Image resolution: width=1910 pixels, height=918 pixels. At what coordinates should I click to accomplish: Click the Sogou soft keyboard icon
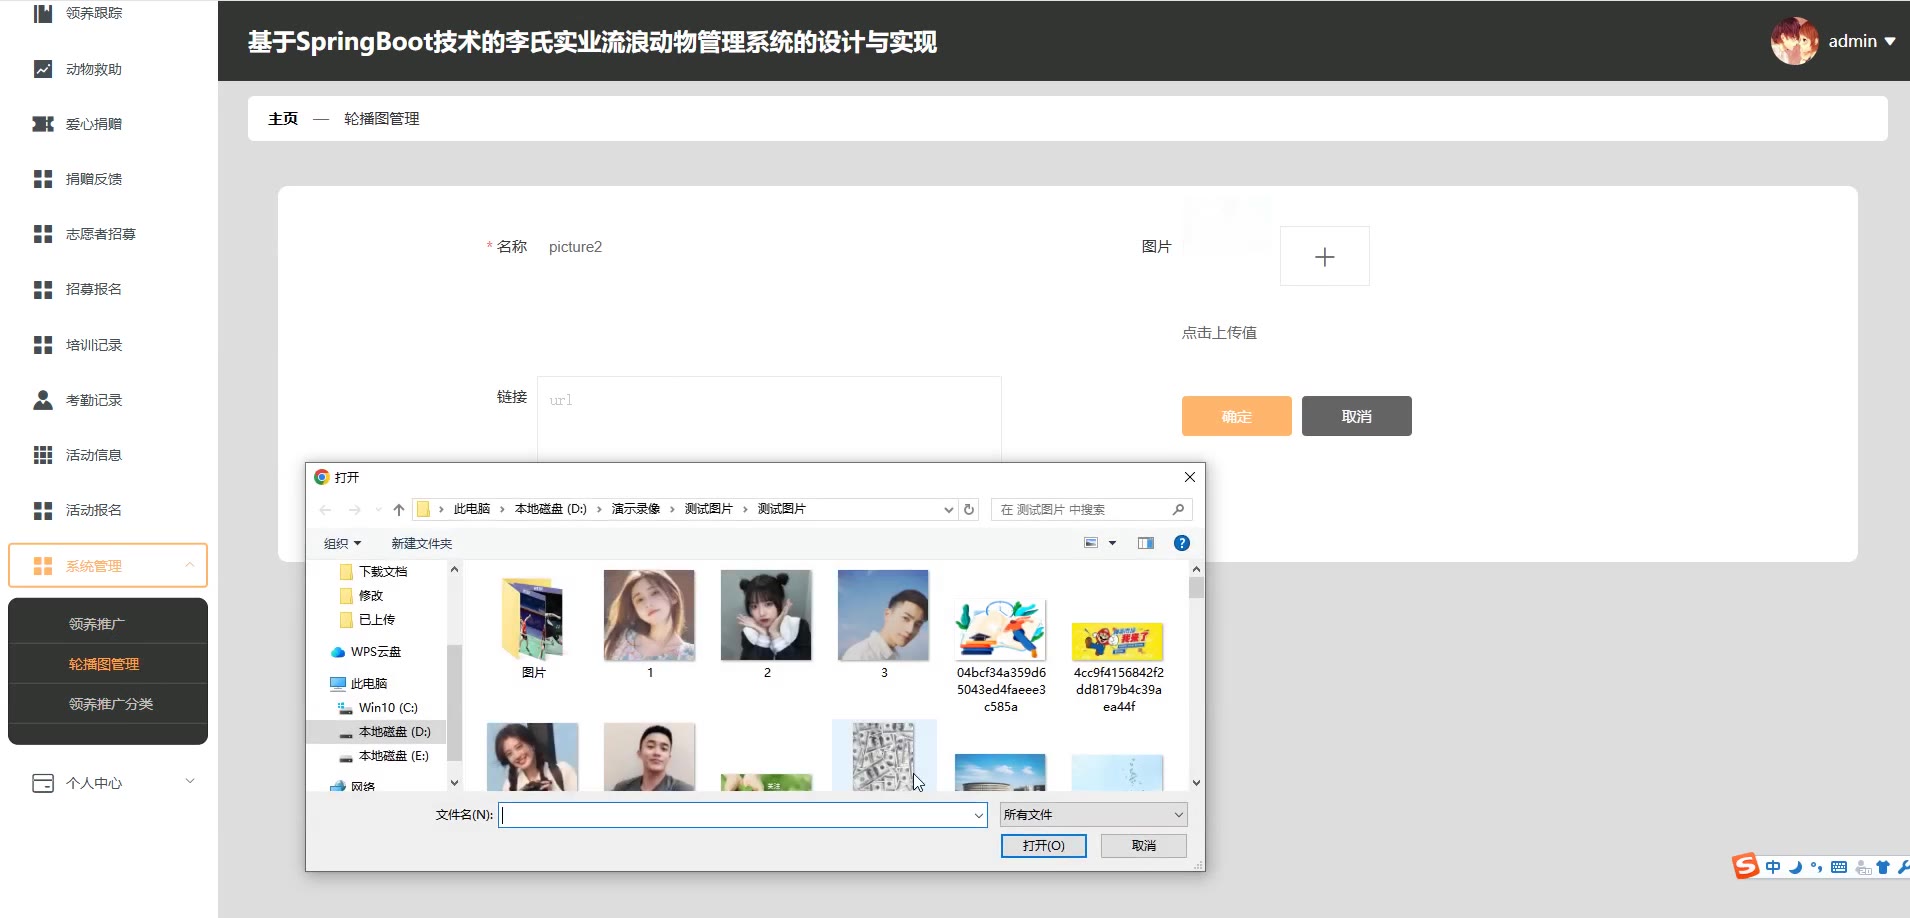point(1839,867)
